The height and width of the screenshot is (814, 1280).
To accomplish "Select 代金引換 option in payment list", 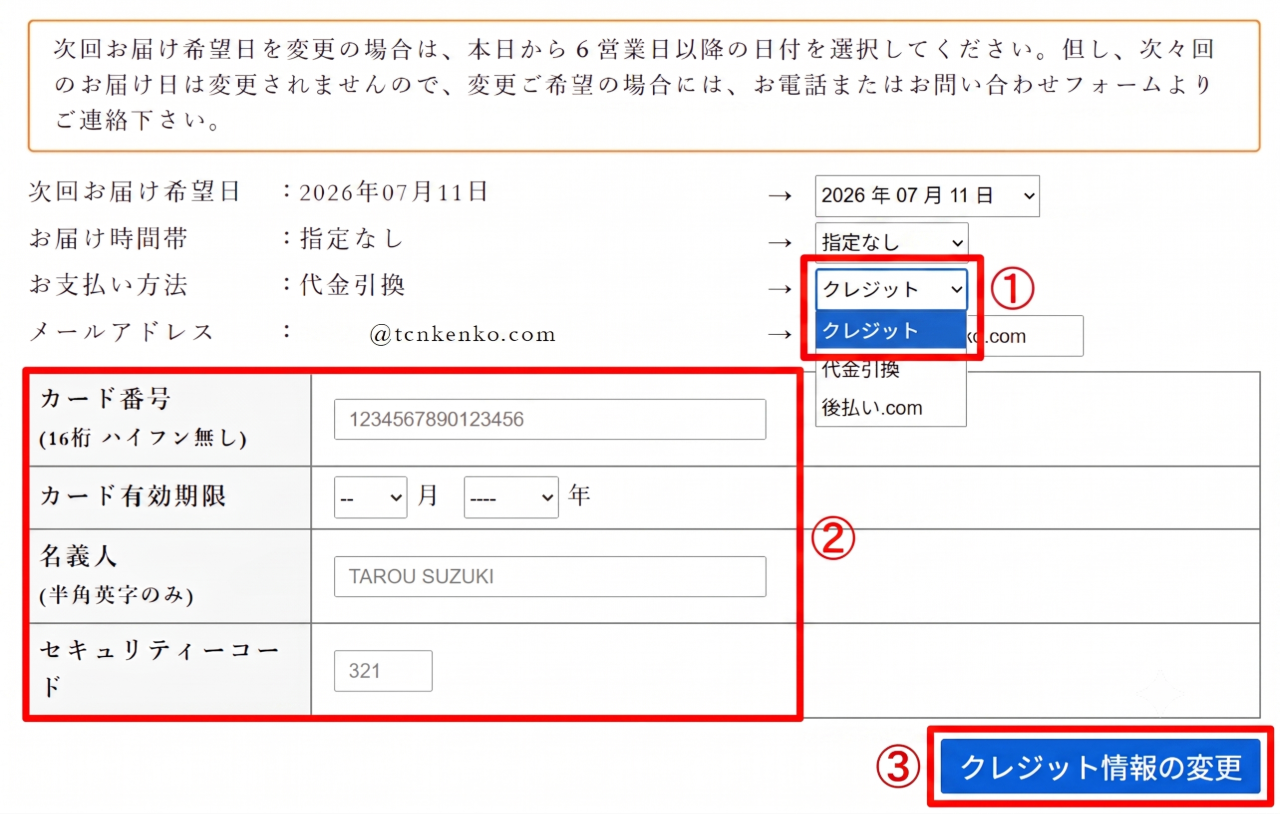I will pyautogui.click(x=891, y=369).
